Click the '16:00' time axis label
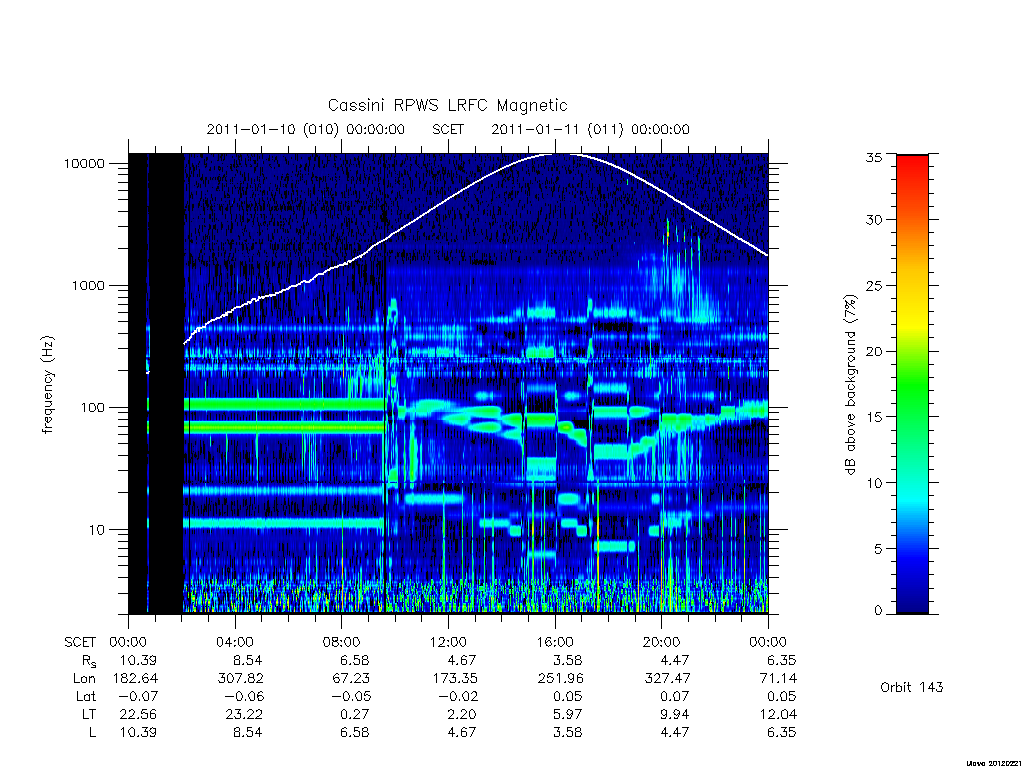The height and width of the screenshot is (768, 1024). click(555, 643)
